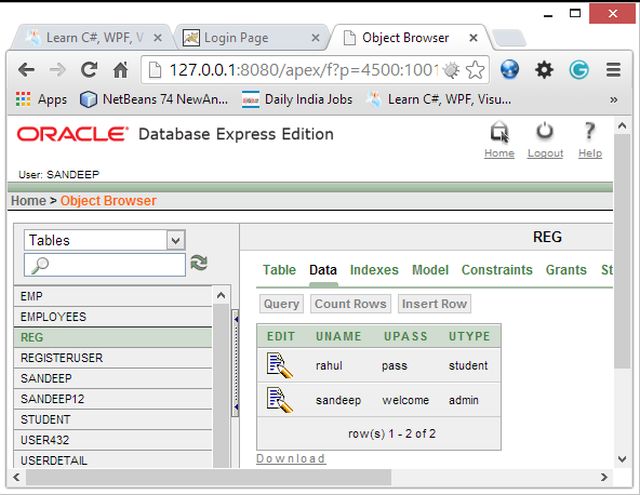Open the gear extension icon

(544, 70)
